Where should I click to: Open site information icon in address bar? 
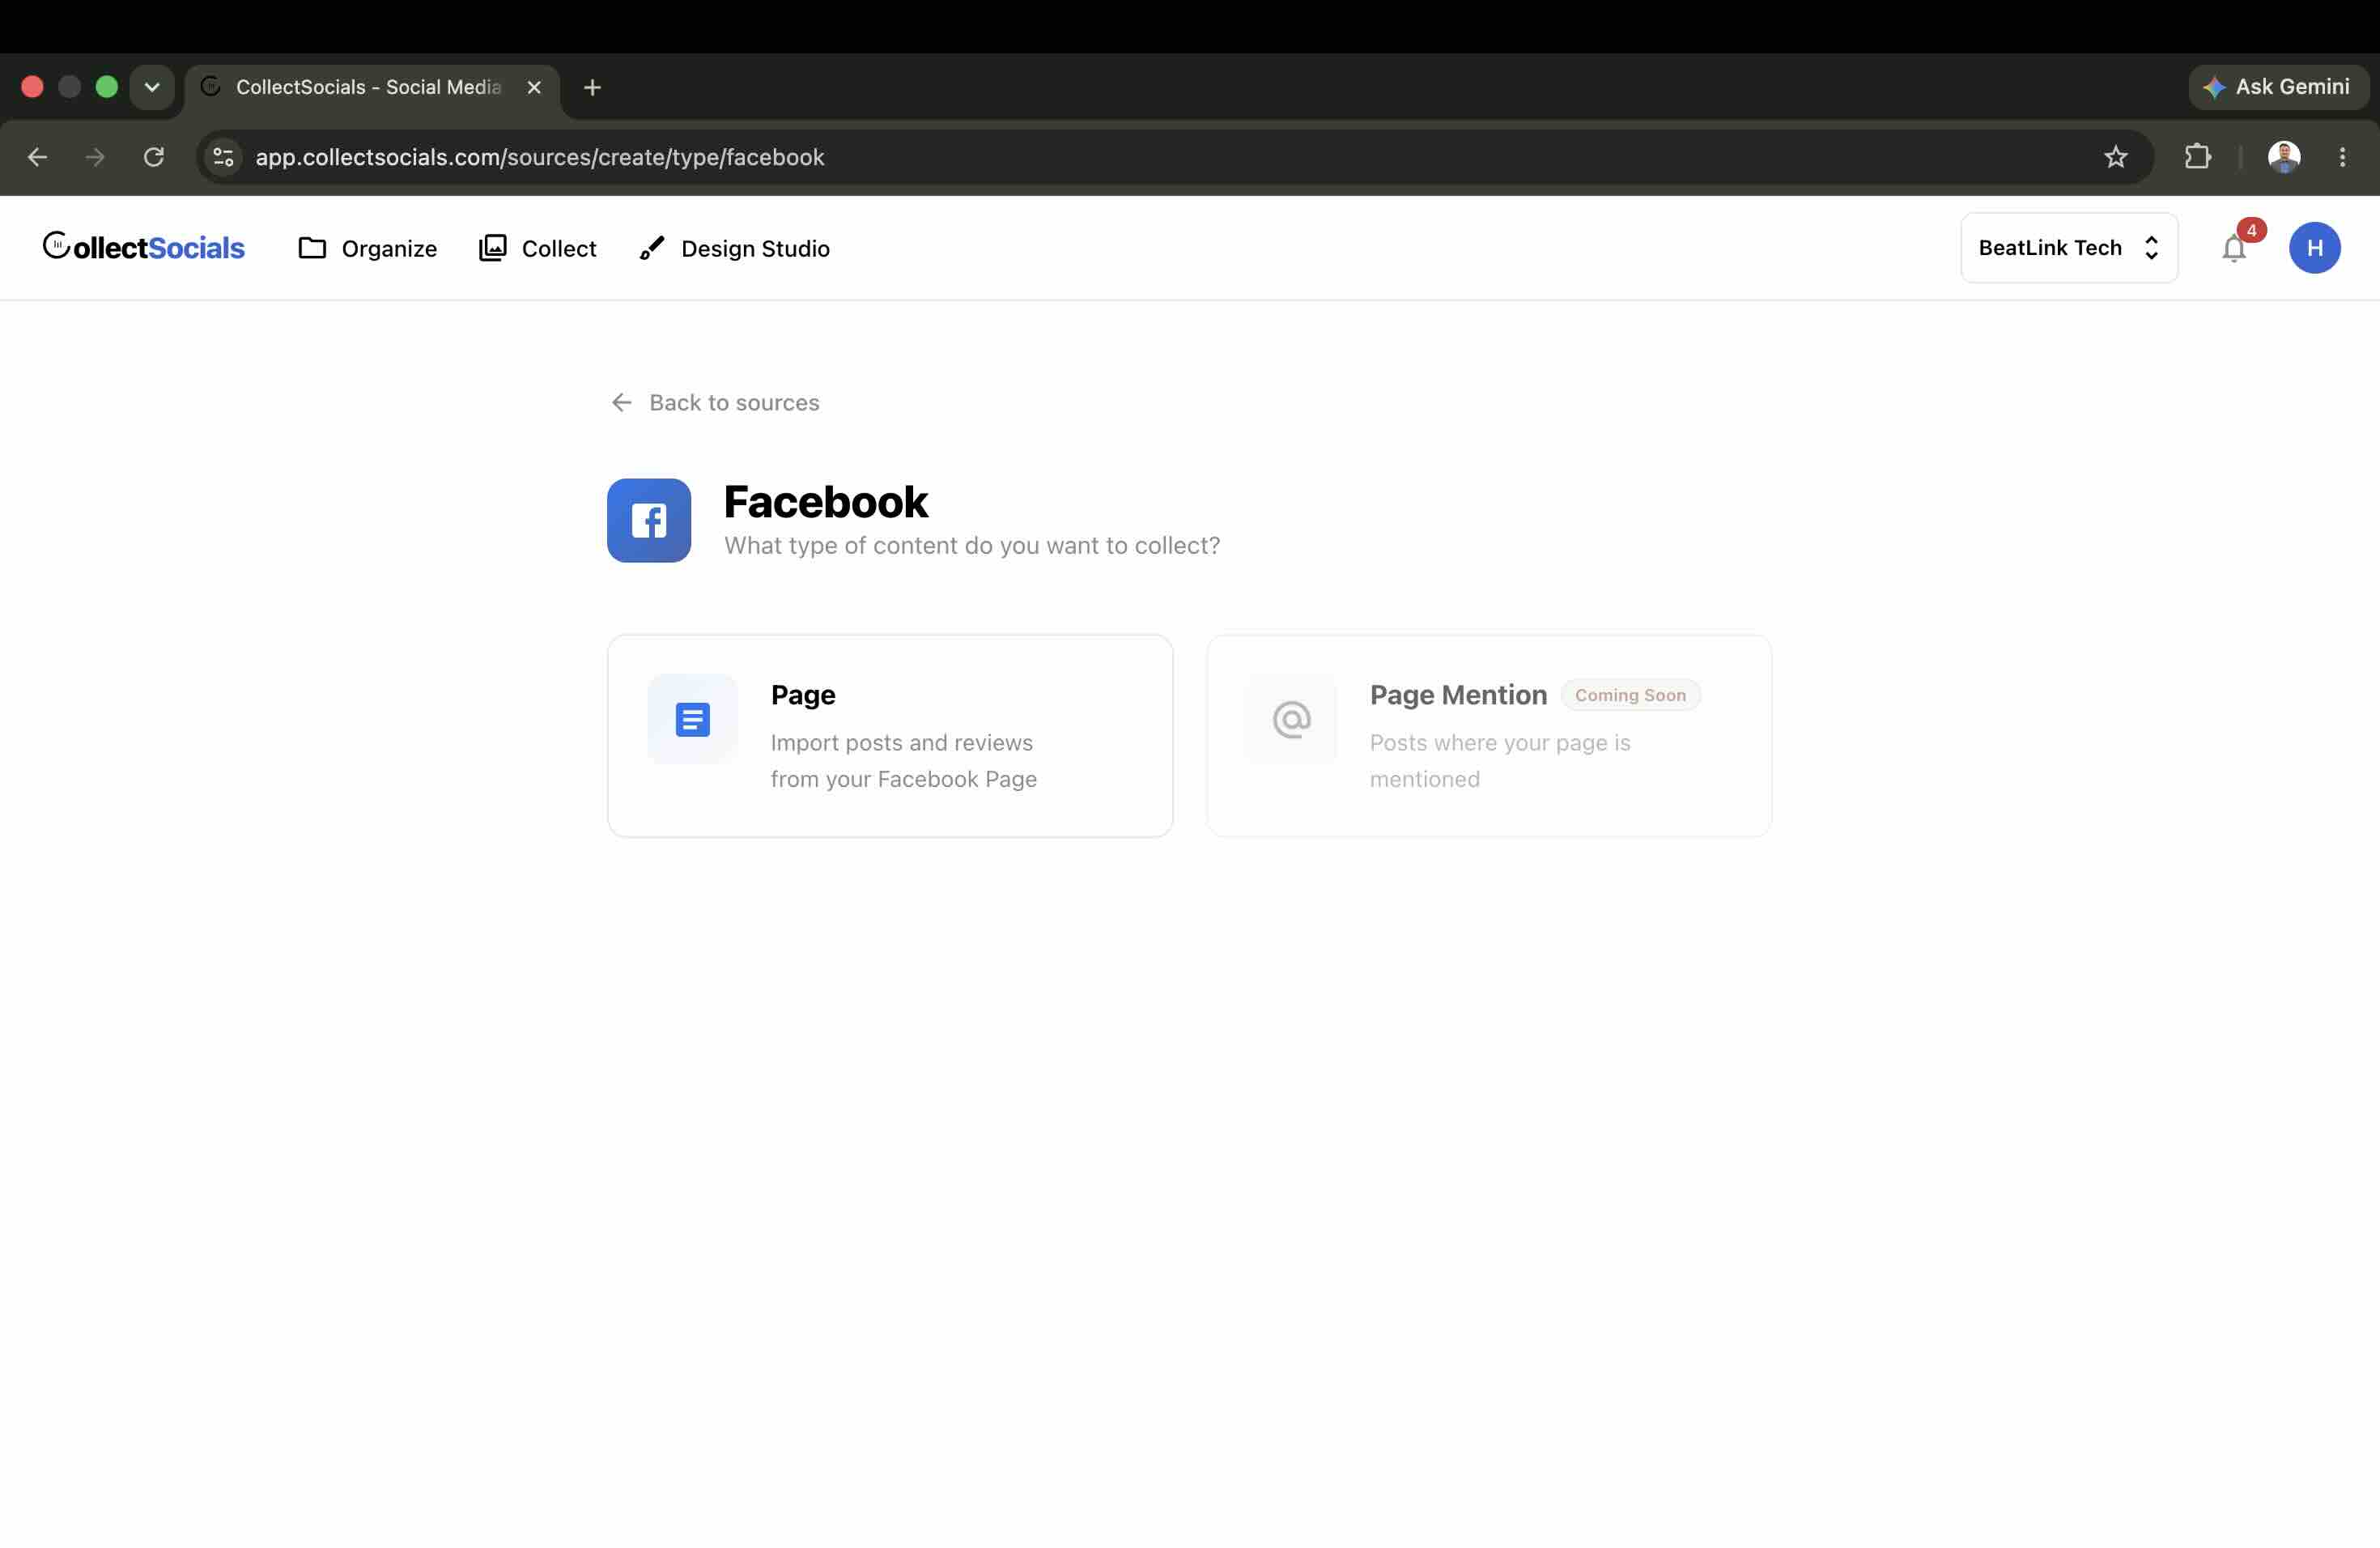tap(223, 157)
